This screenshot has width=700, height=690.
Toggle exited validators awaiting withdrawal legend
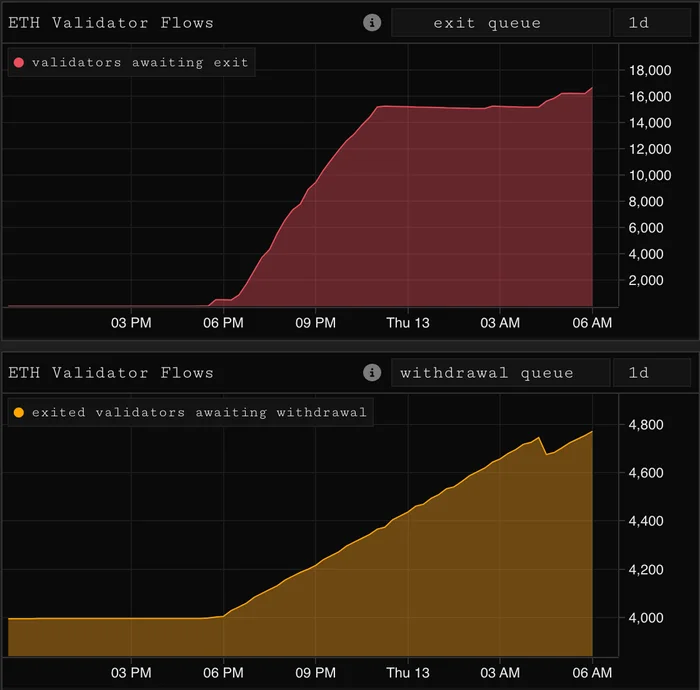pos(191,412)
